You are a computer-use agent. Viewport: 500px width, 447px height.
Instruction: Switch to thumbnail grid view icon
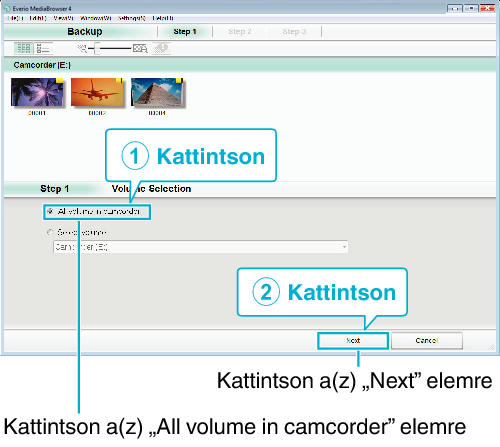tap(24, 48)
